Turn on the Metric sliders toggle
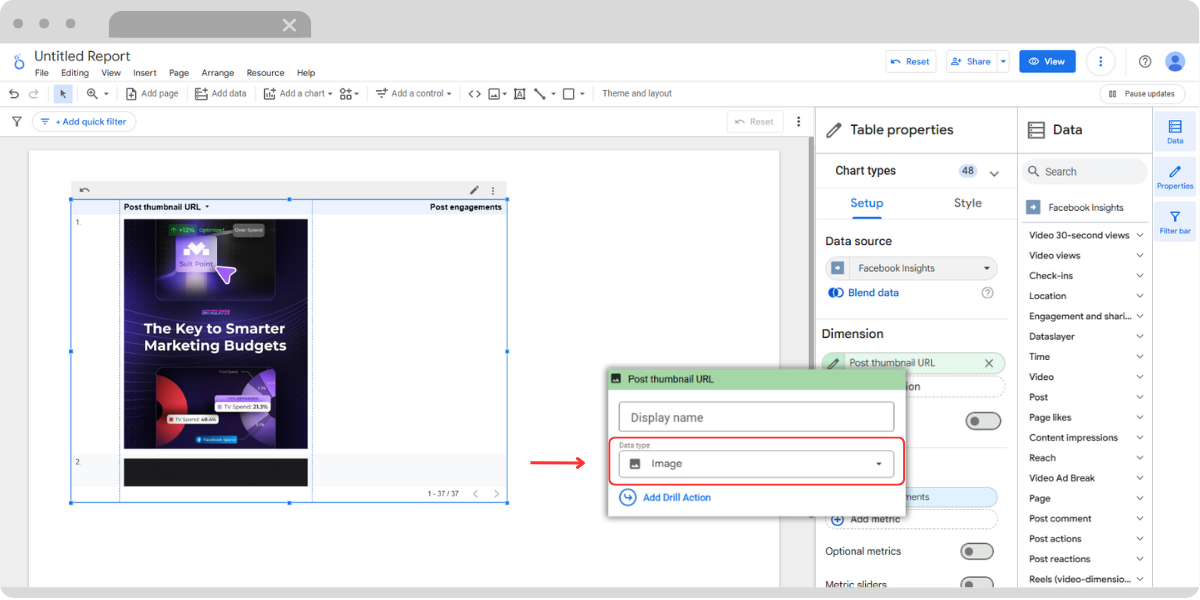Viewport: 1200px width, 600px height. [x=977, y=581]
